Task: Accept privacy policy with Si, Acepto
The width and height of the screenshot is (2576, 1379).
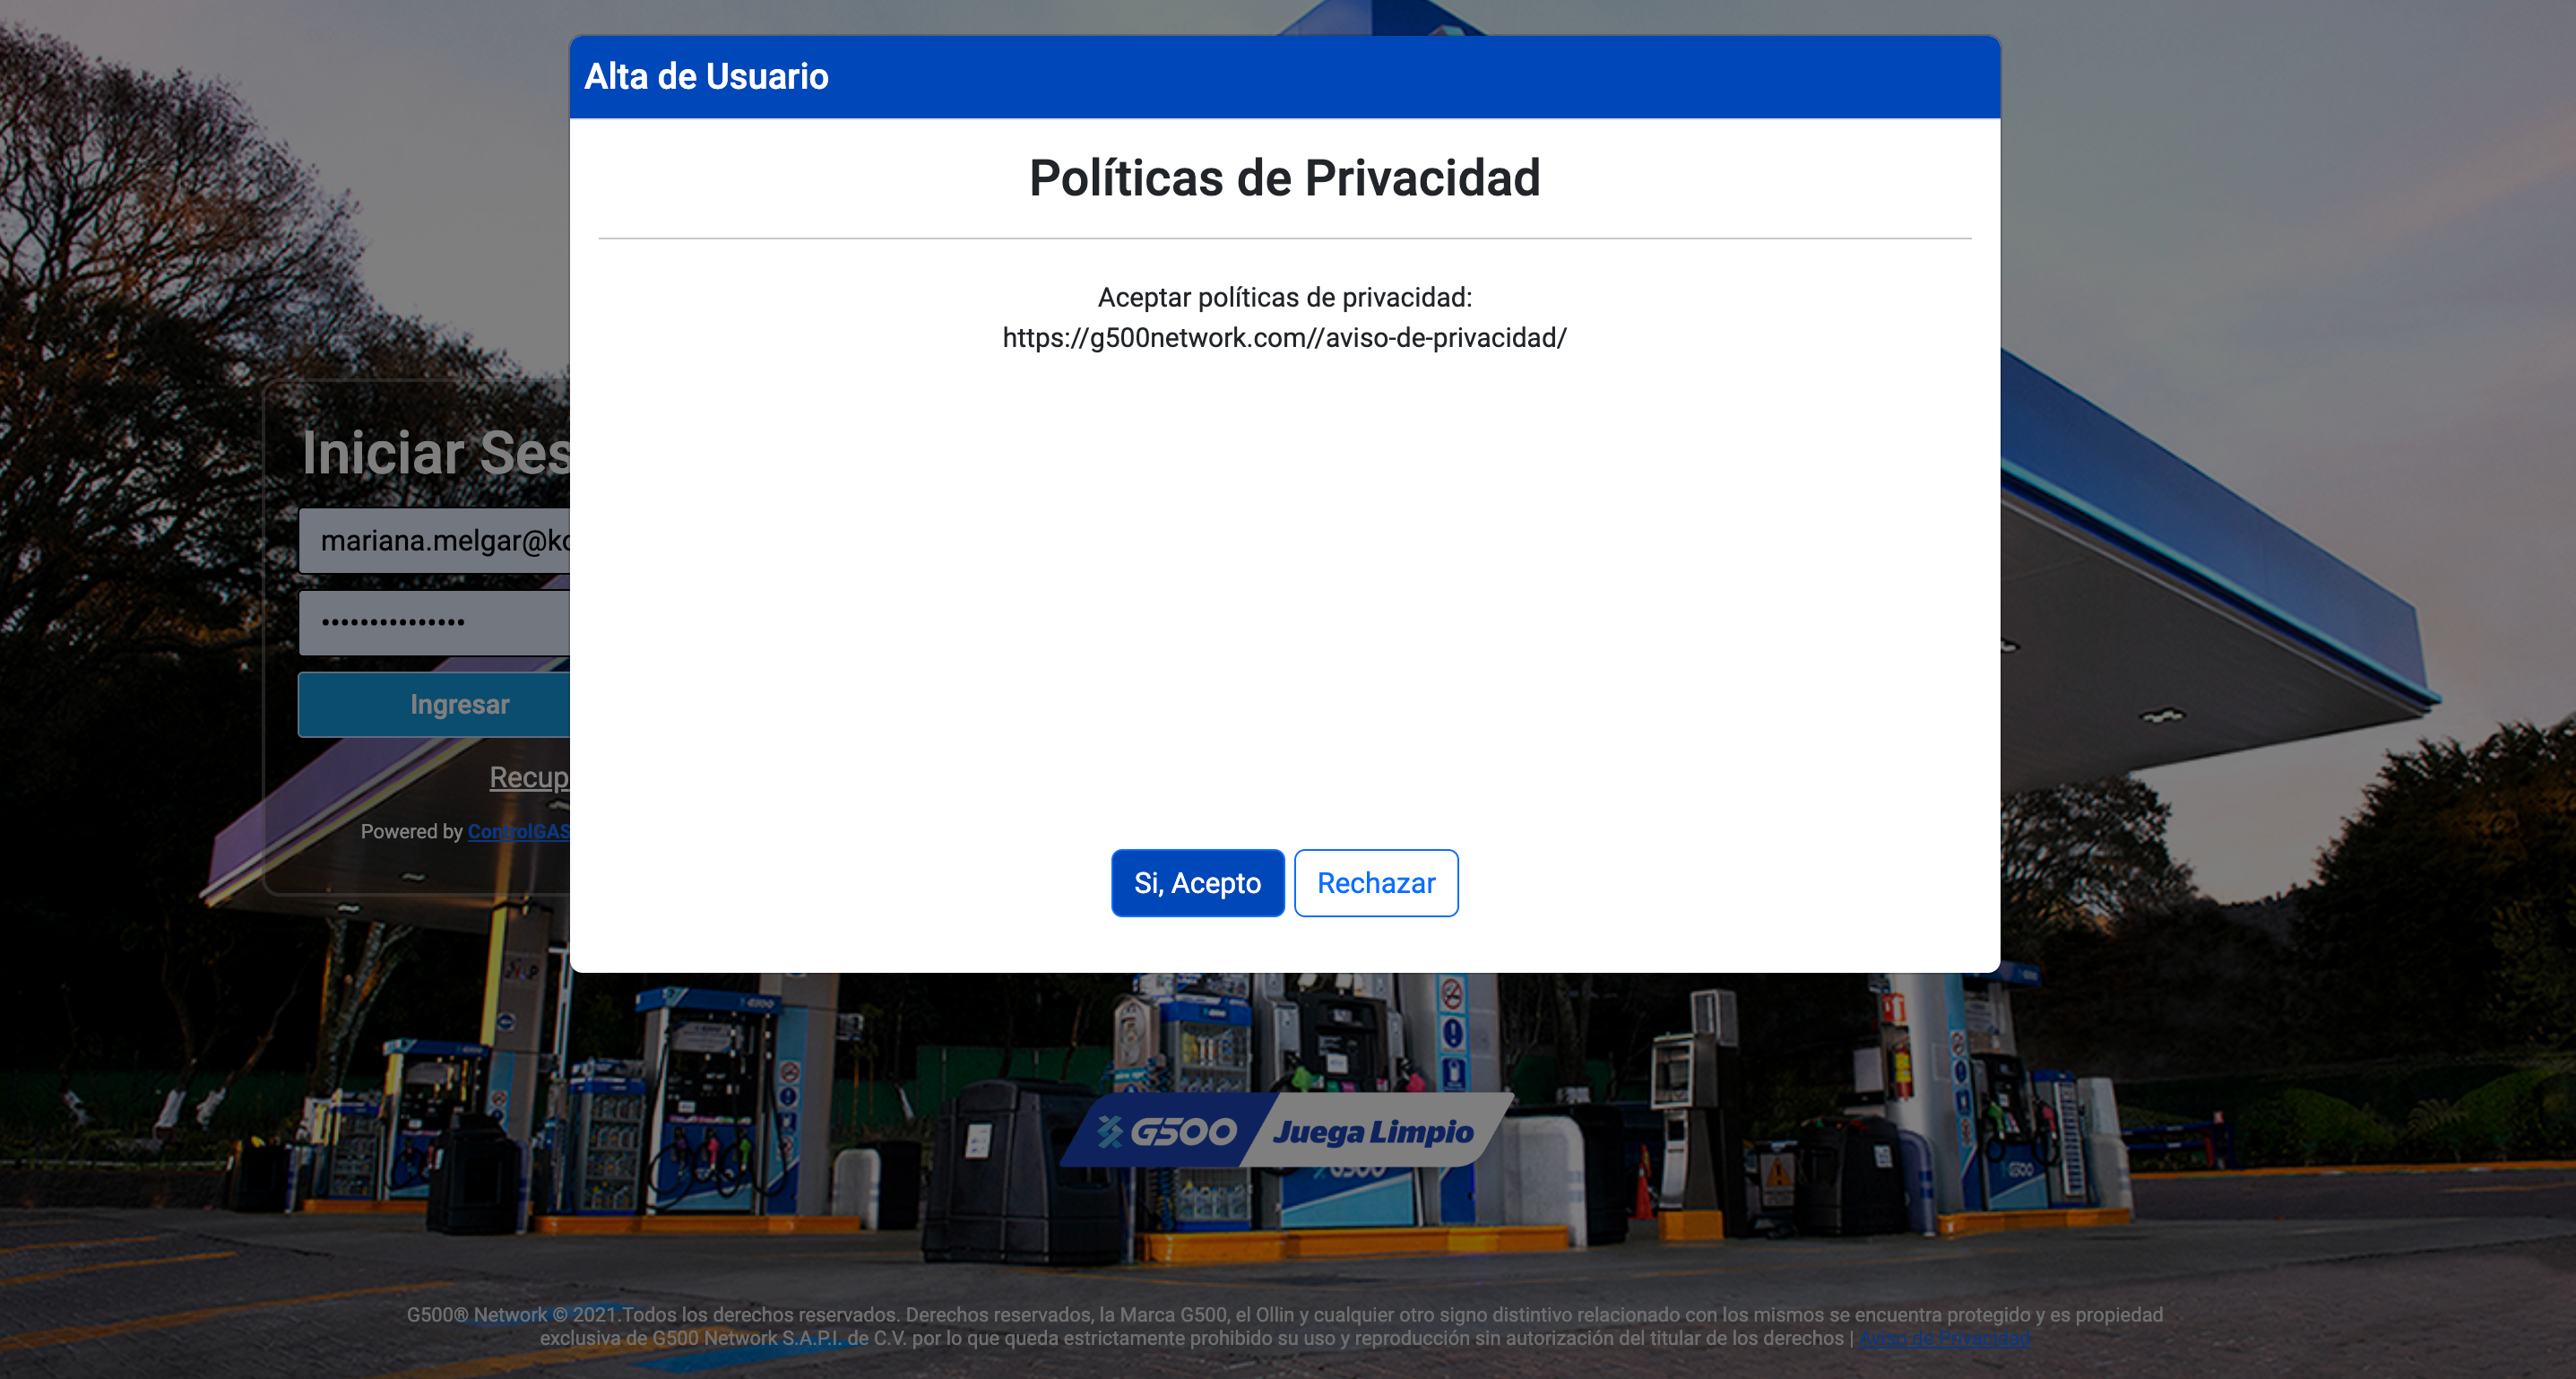Action: tap(1197, 883)
